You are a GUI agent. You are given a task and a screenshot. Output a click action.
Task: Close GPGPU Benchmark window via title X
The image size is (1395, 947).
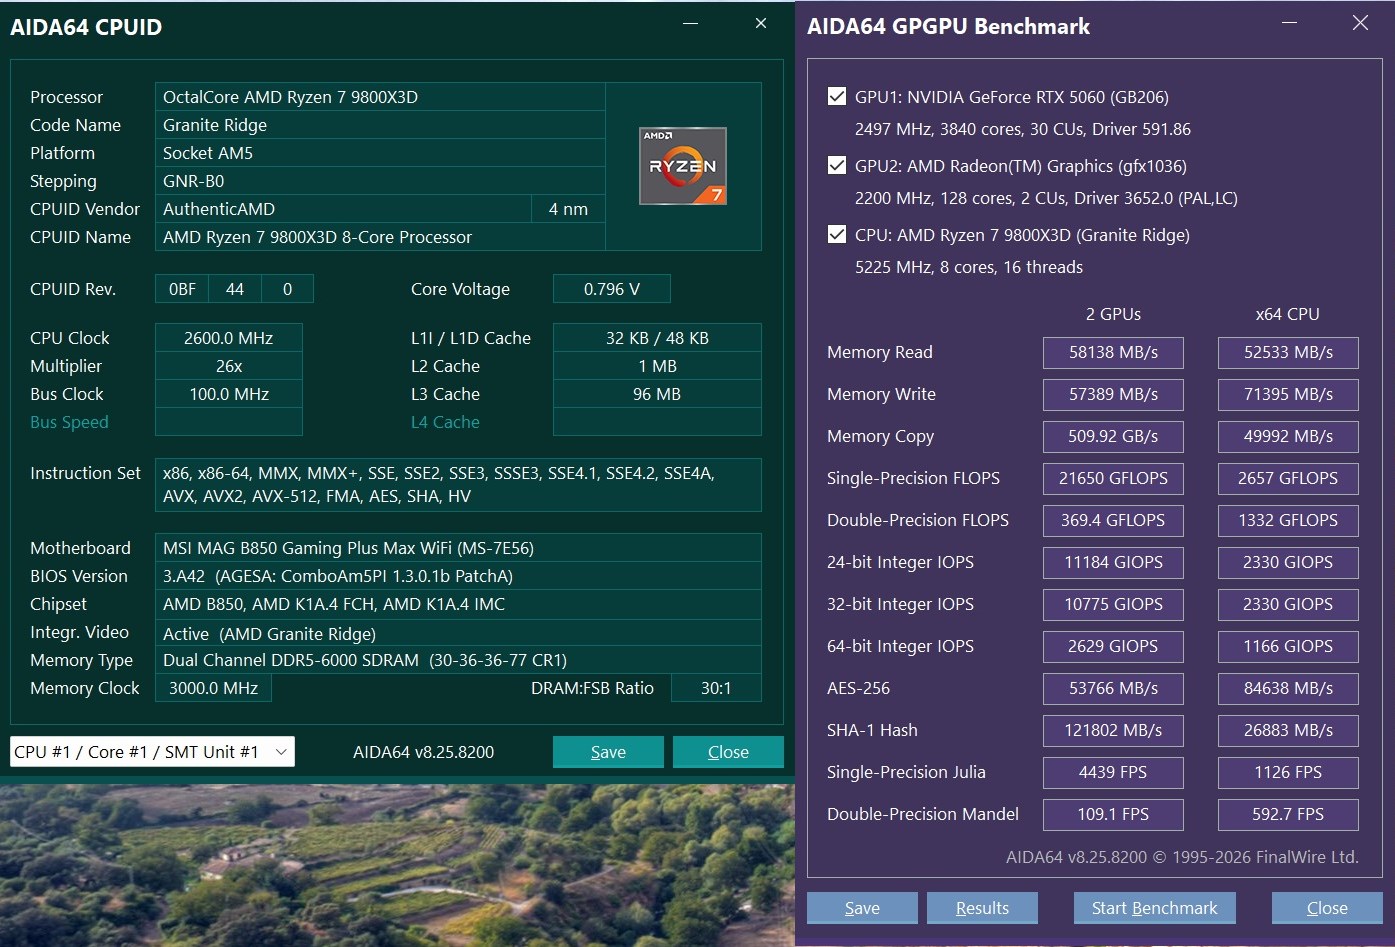point(1360,23)
